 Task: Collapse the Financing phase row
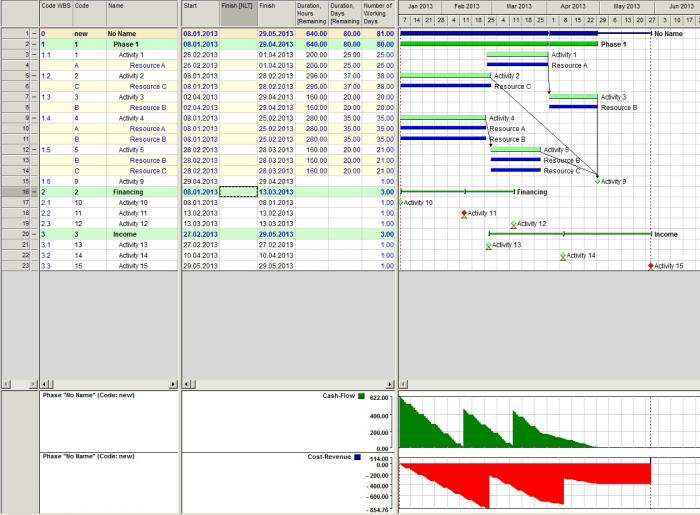coord(34,192)
